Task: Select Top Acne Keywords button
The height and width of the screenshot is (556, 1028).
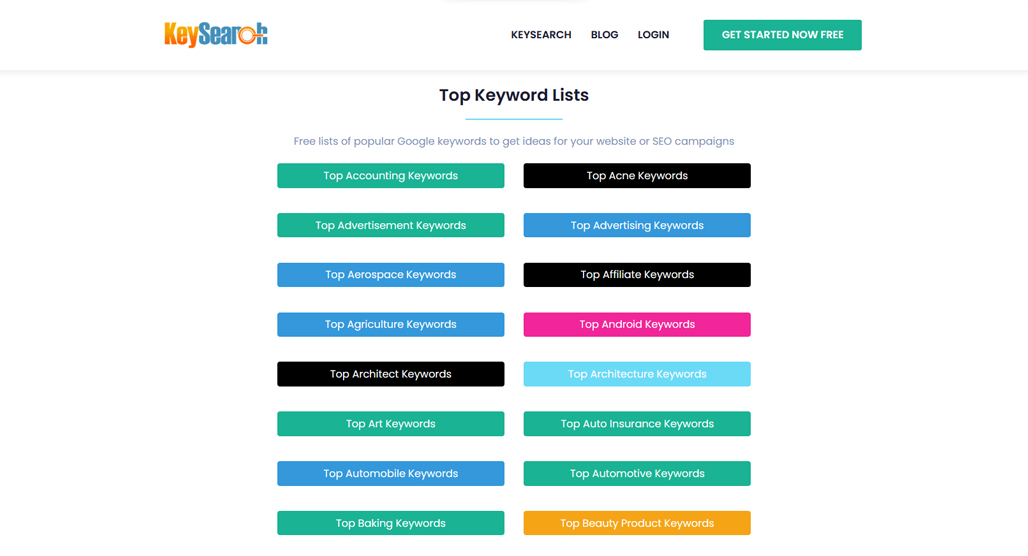Action: [637, 176]
